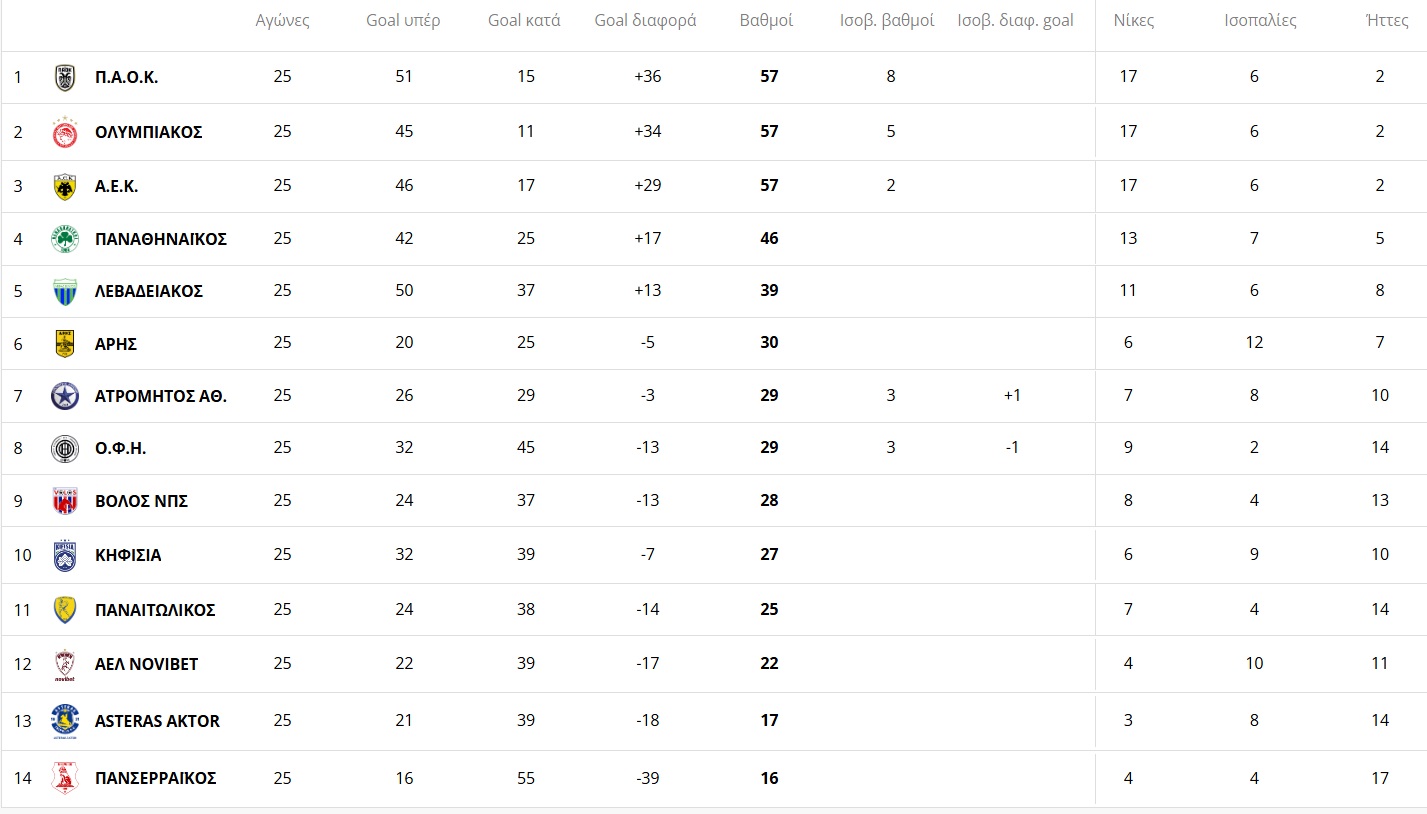Click the Volos ΝΠΣ red crest
1427x814 pixels.
65,501
